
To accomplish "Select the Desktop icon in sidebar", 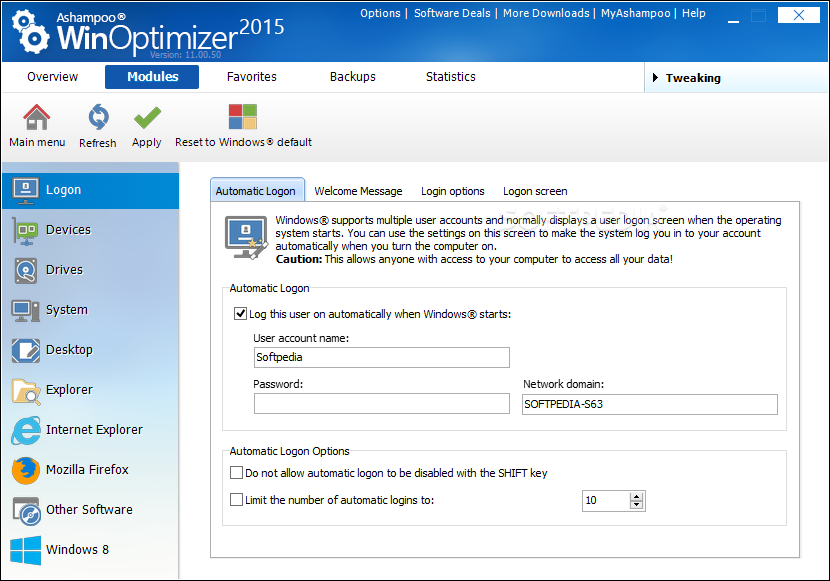I will click(x=25, y=350).
